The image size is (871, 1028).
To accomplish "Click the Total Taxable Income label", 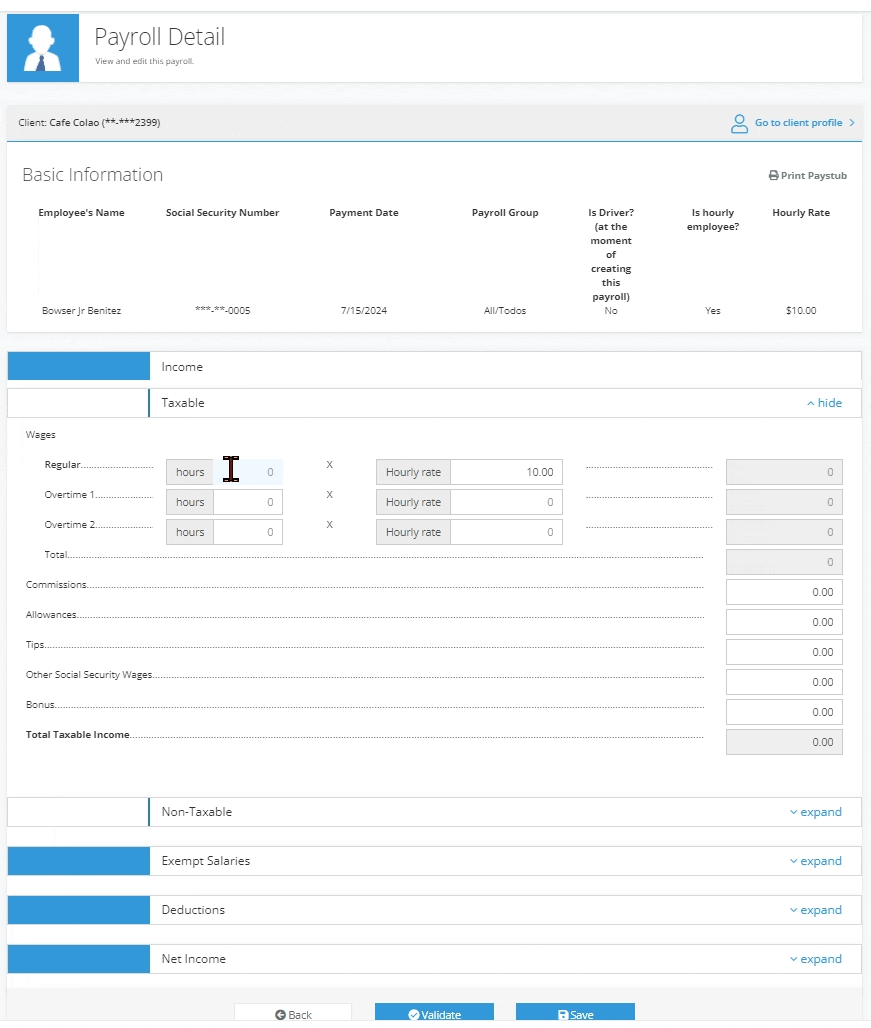I will click(x=77, y=735).
